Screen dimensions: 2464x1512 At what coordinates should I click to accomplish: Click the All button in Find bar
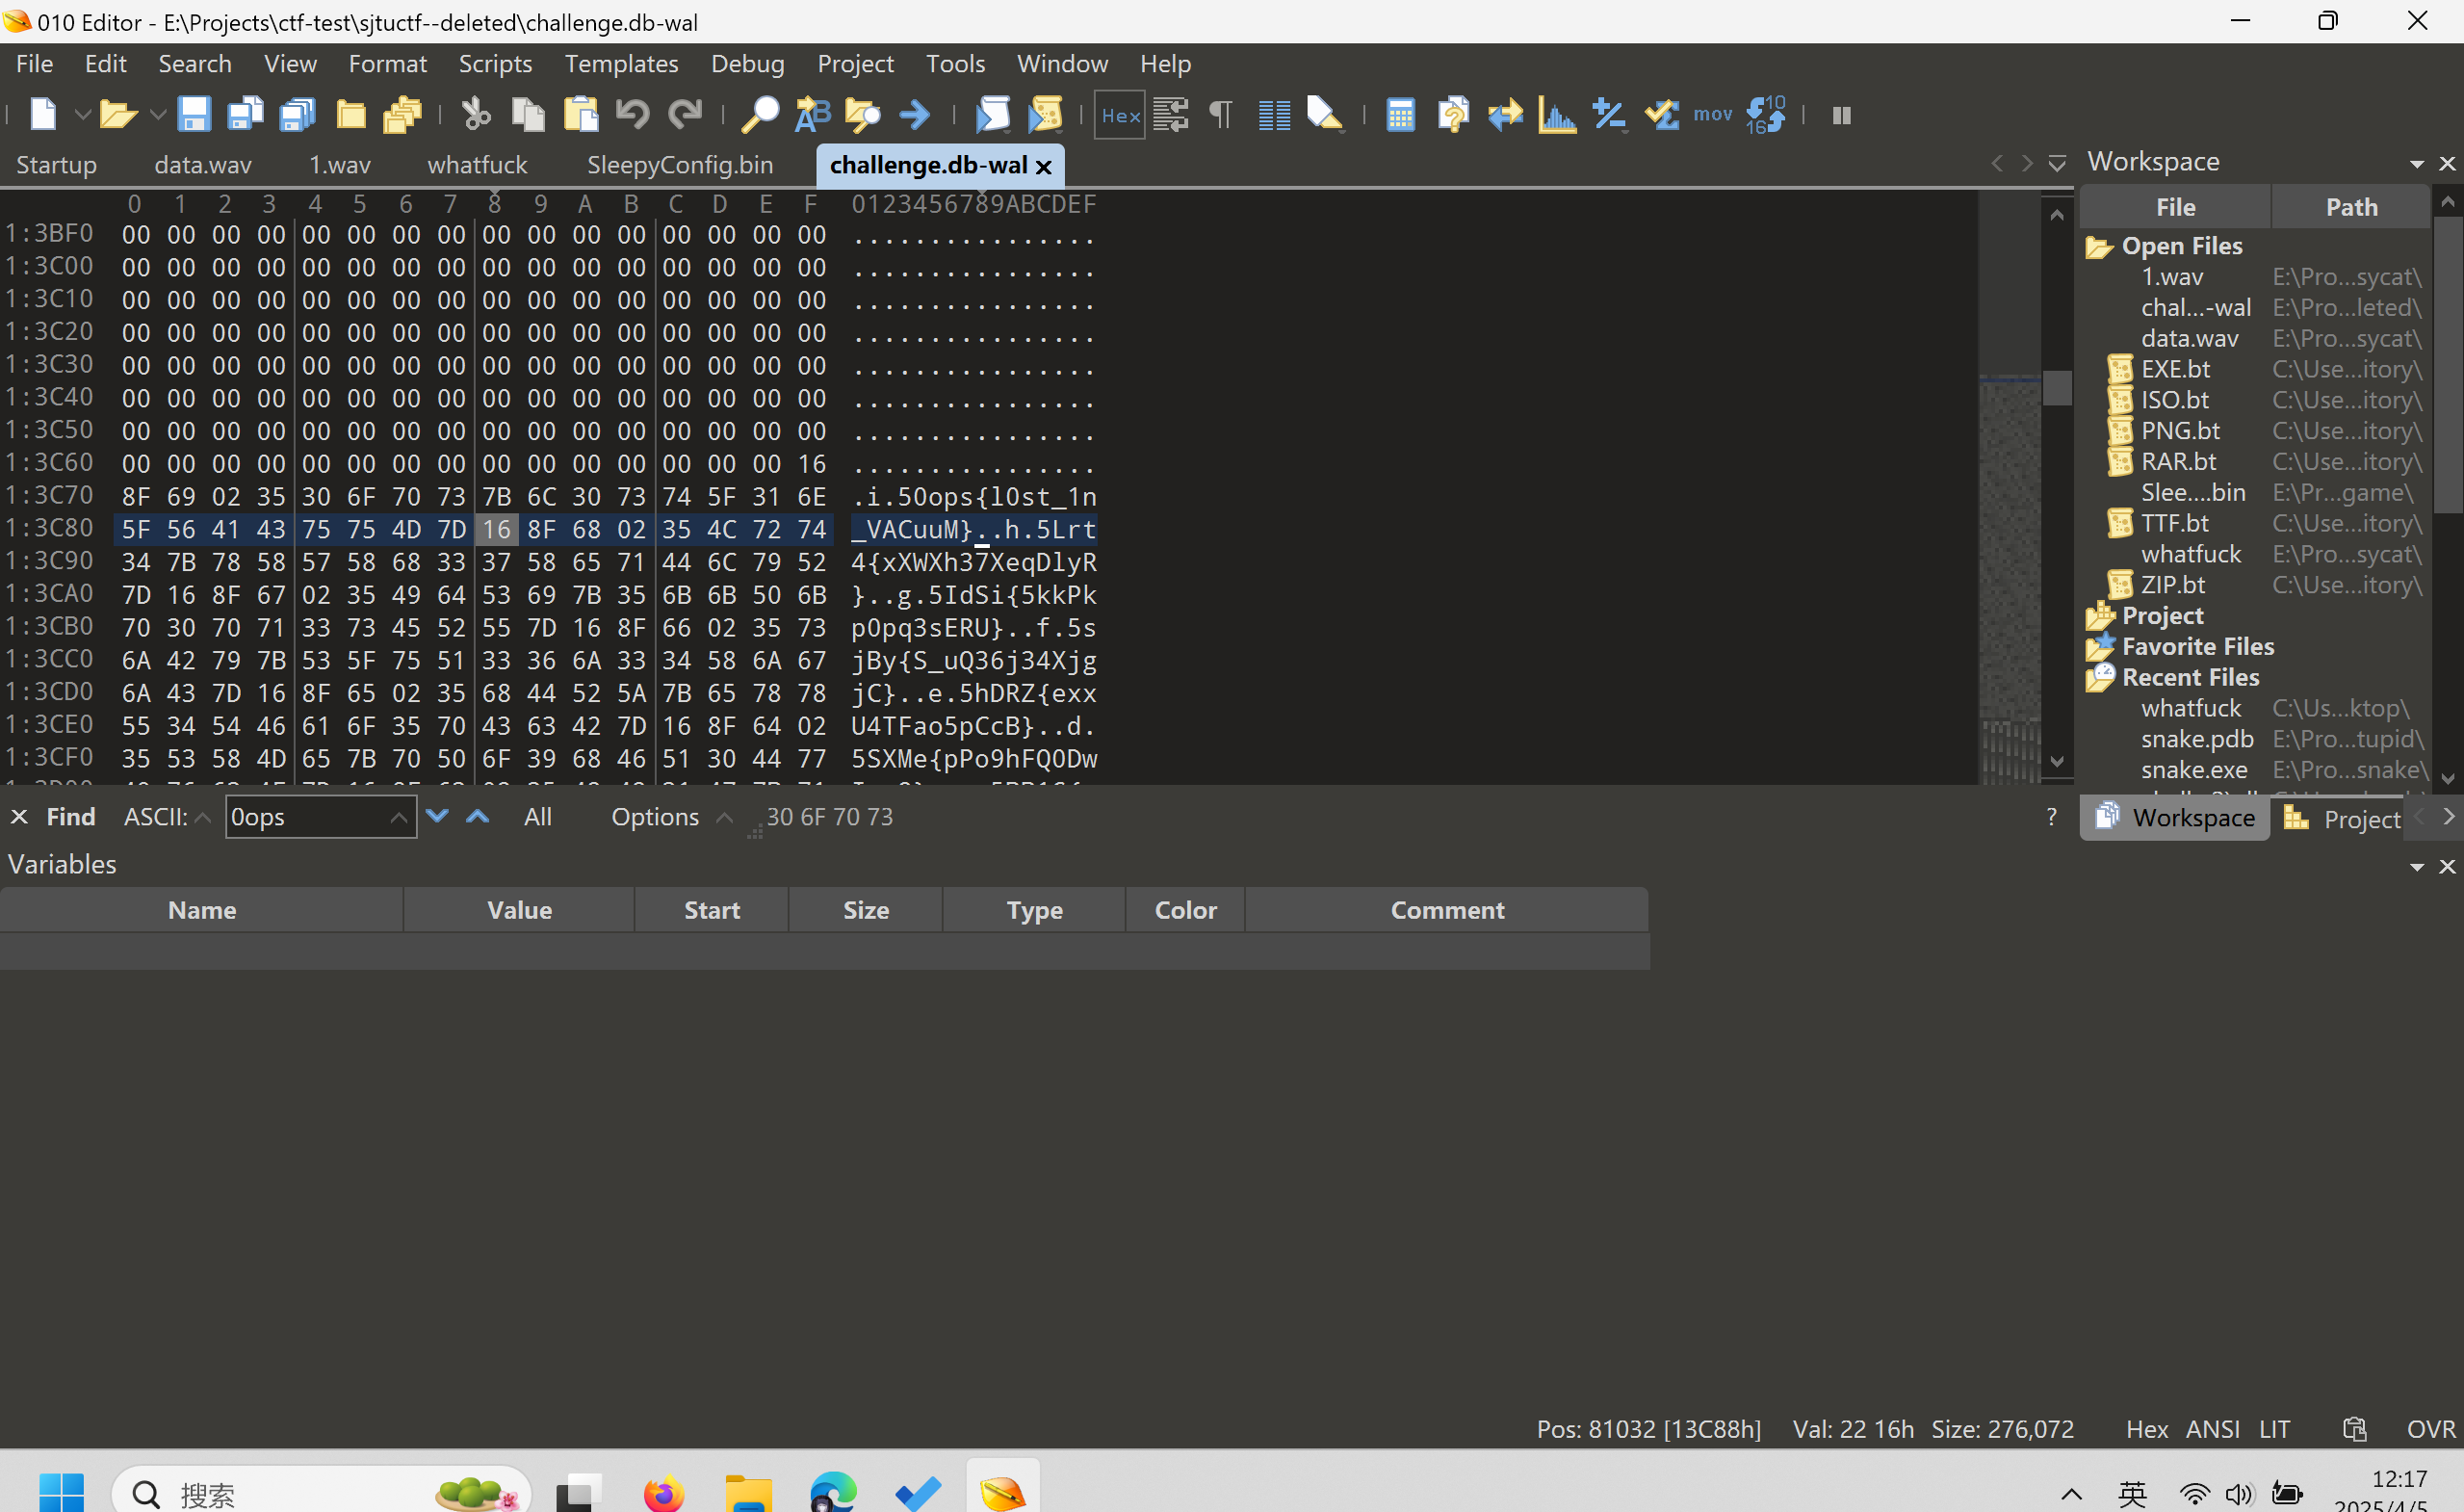pyautogui.click(x=537, y=817)
